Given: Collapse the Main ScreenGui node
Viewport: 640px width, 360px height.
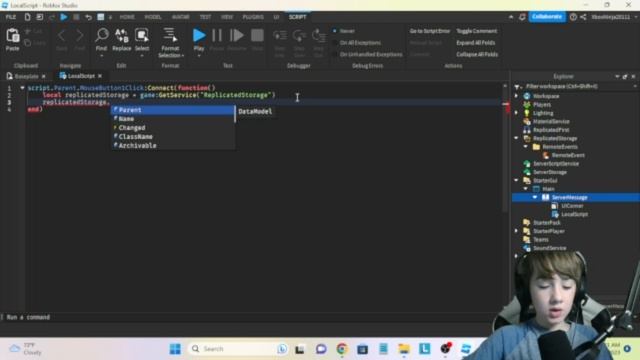Looking at the screenshot, I should [x=526, y=189].
